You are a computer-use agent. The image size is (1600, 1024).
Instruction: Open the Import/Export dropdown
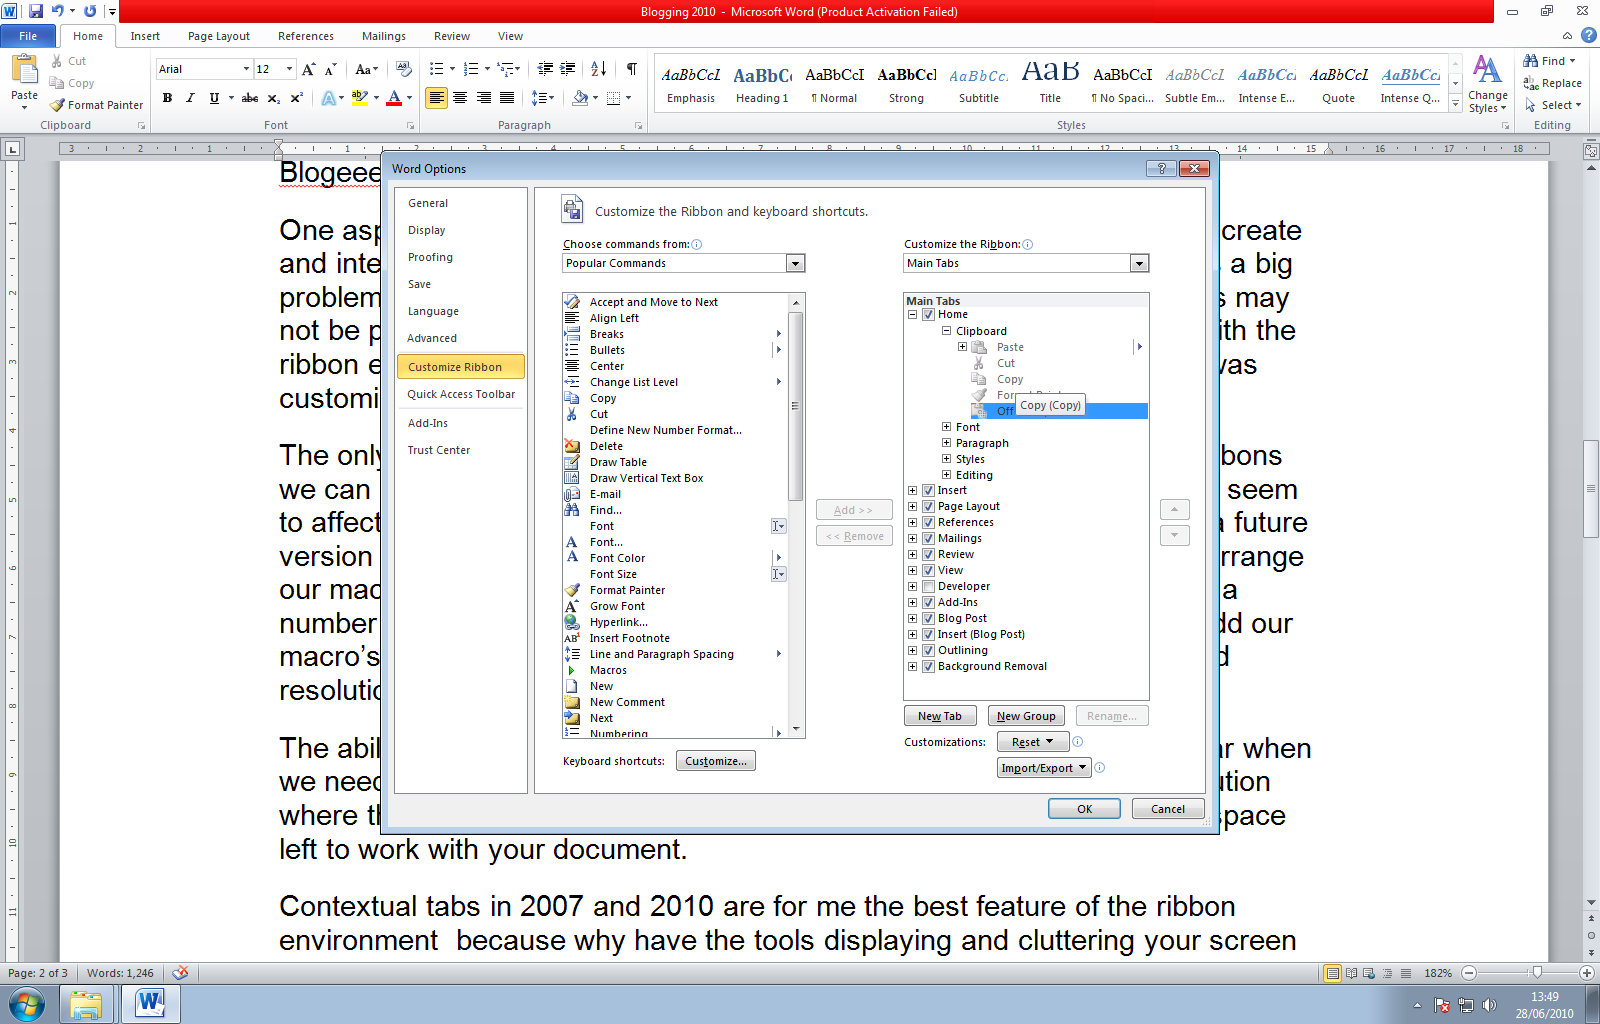click(x=1044, y=768)
